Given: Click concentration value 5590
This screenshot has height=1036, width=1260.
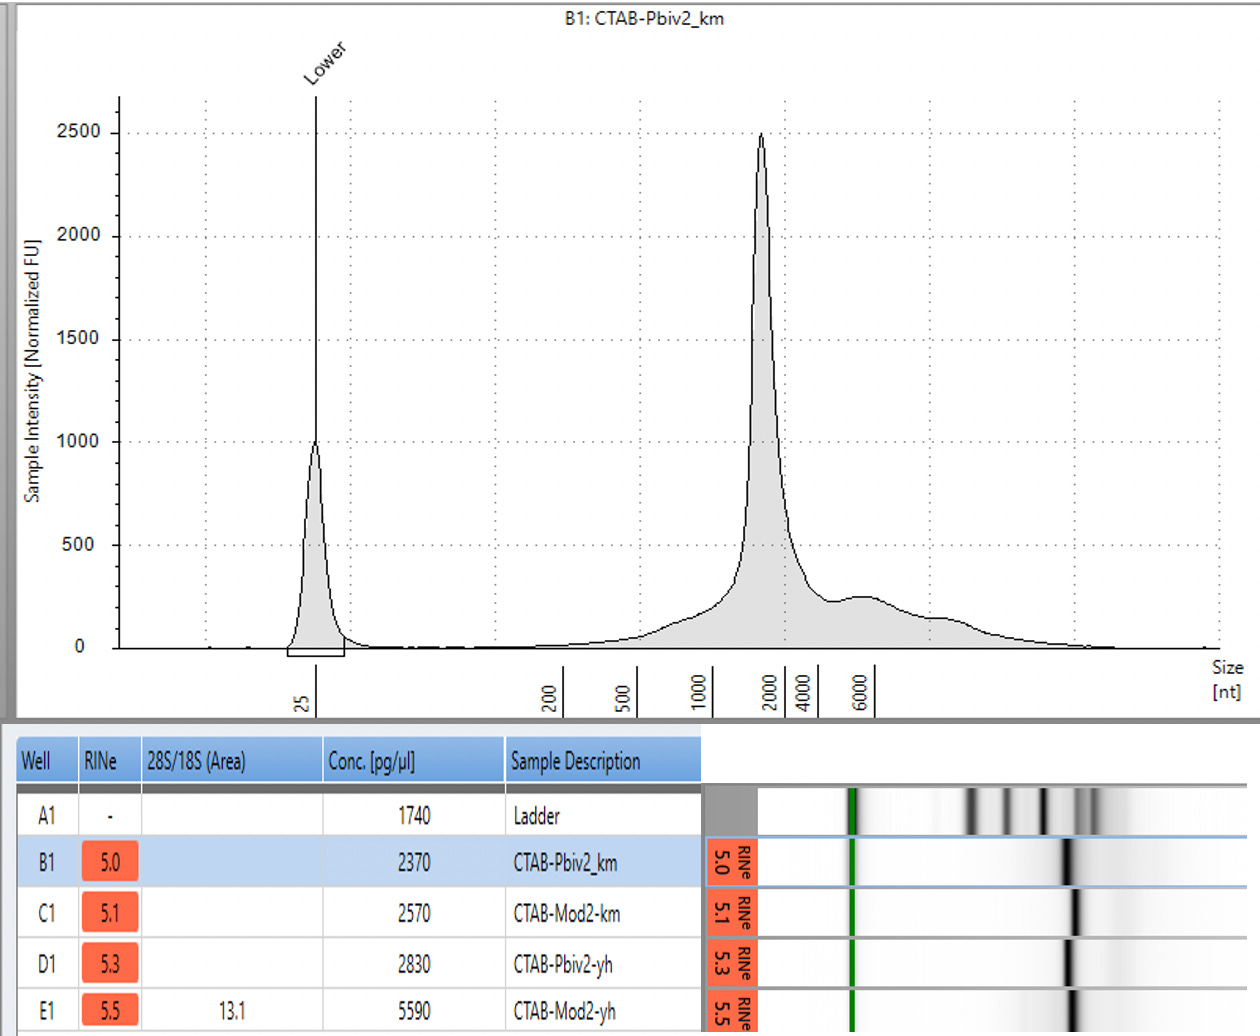Looking at the screenshot, I should coord(414,1011).
